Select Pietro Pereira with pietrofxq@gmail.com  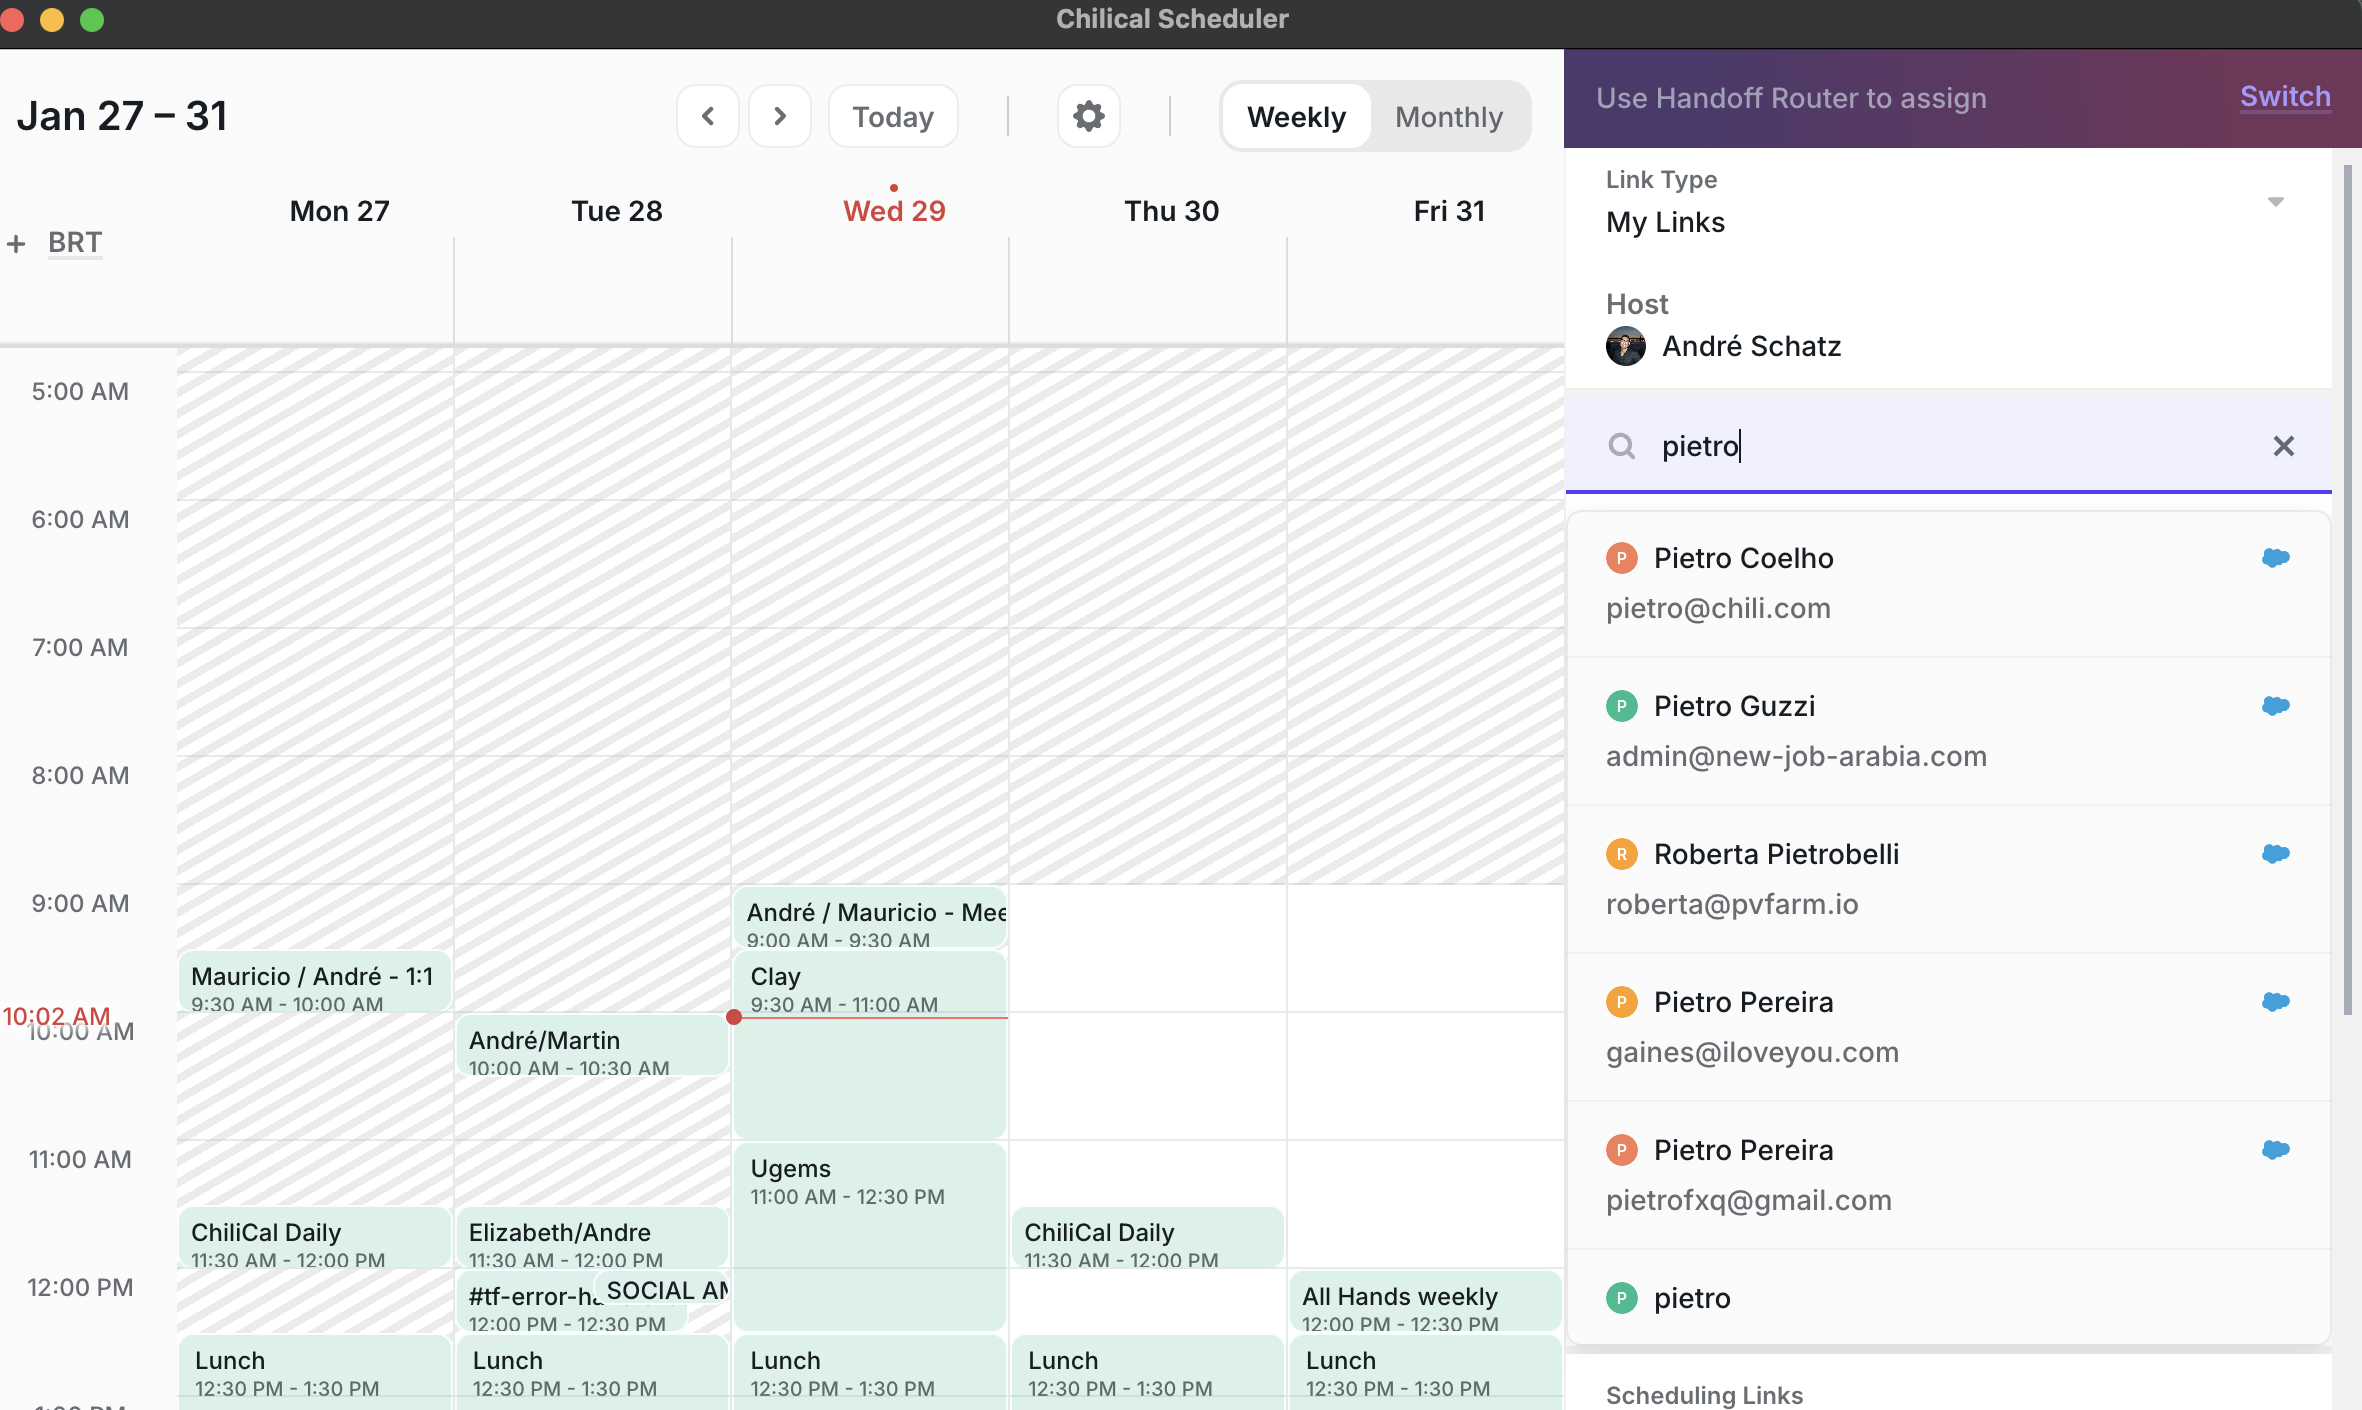point(1948,1175)
